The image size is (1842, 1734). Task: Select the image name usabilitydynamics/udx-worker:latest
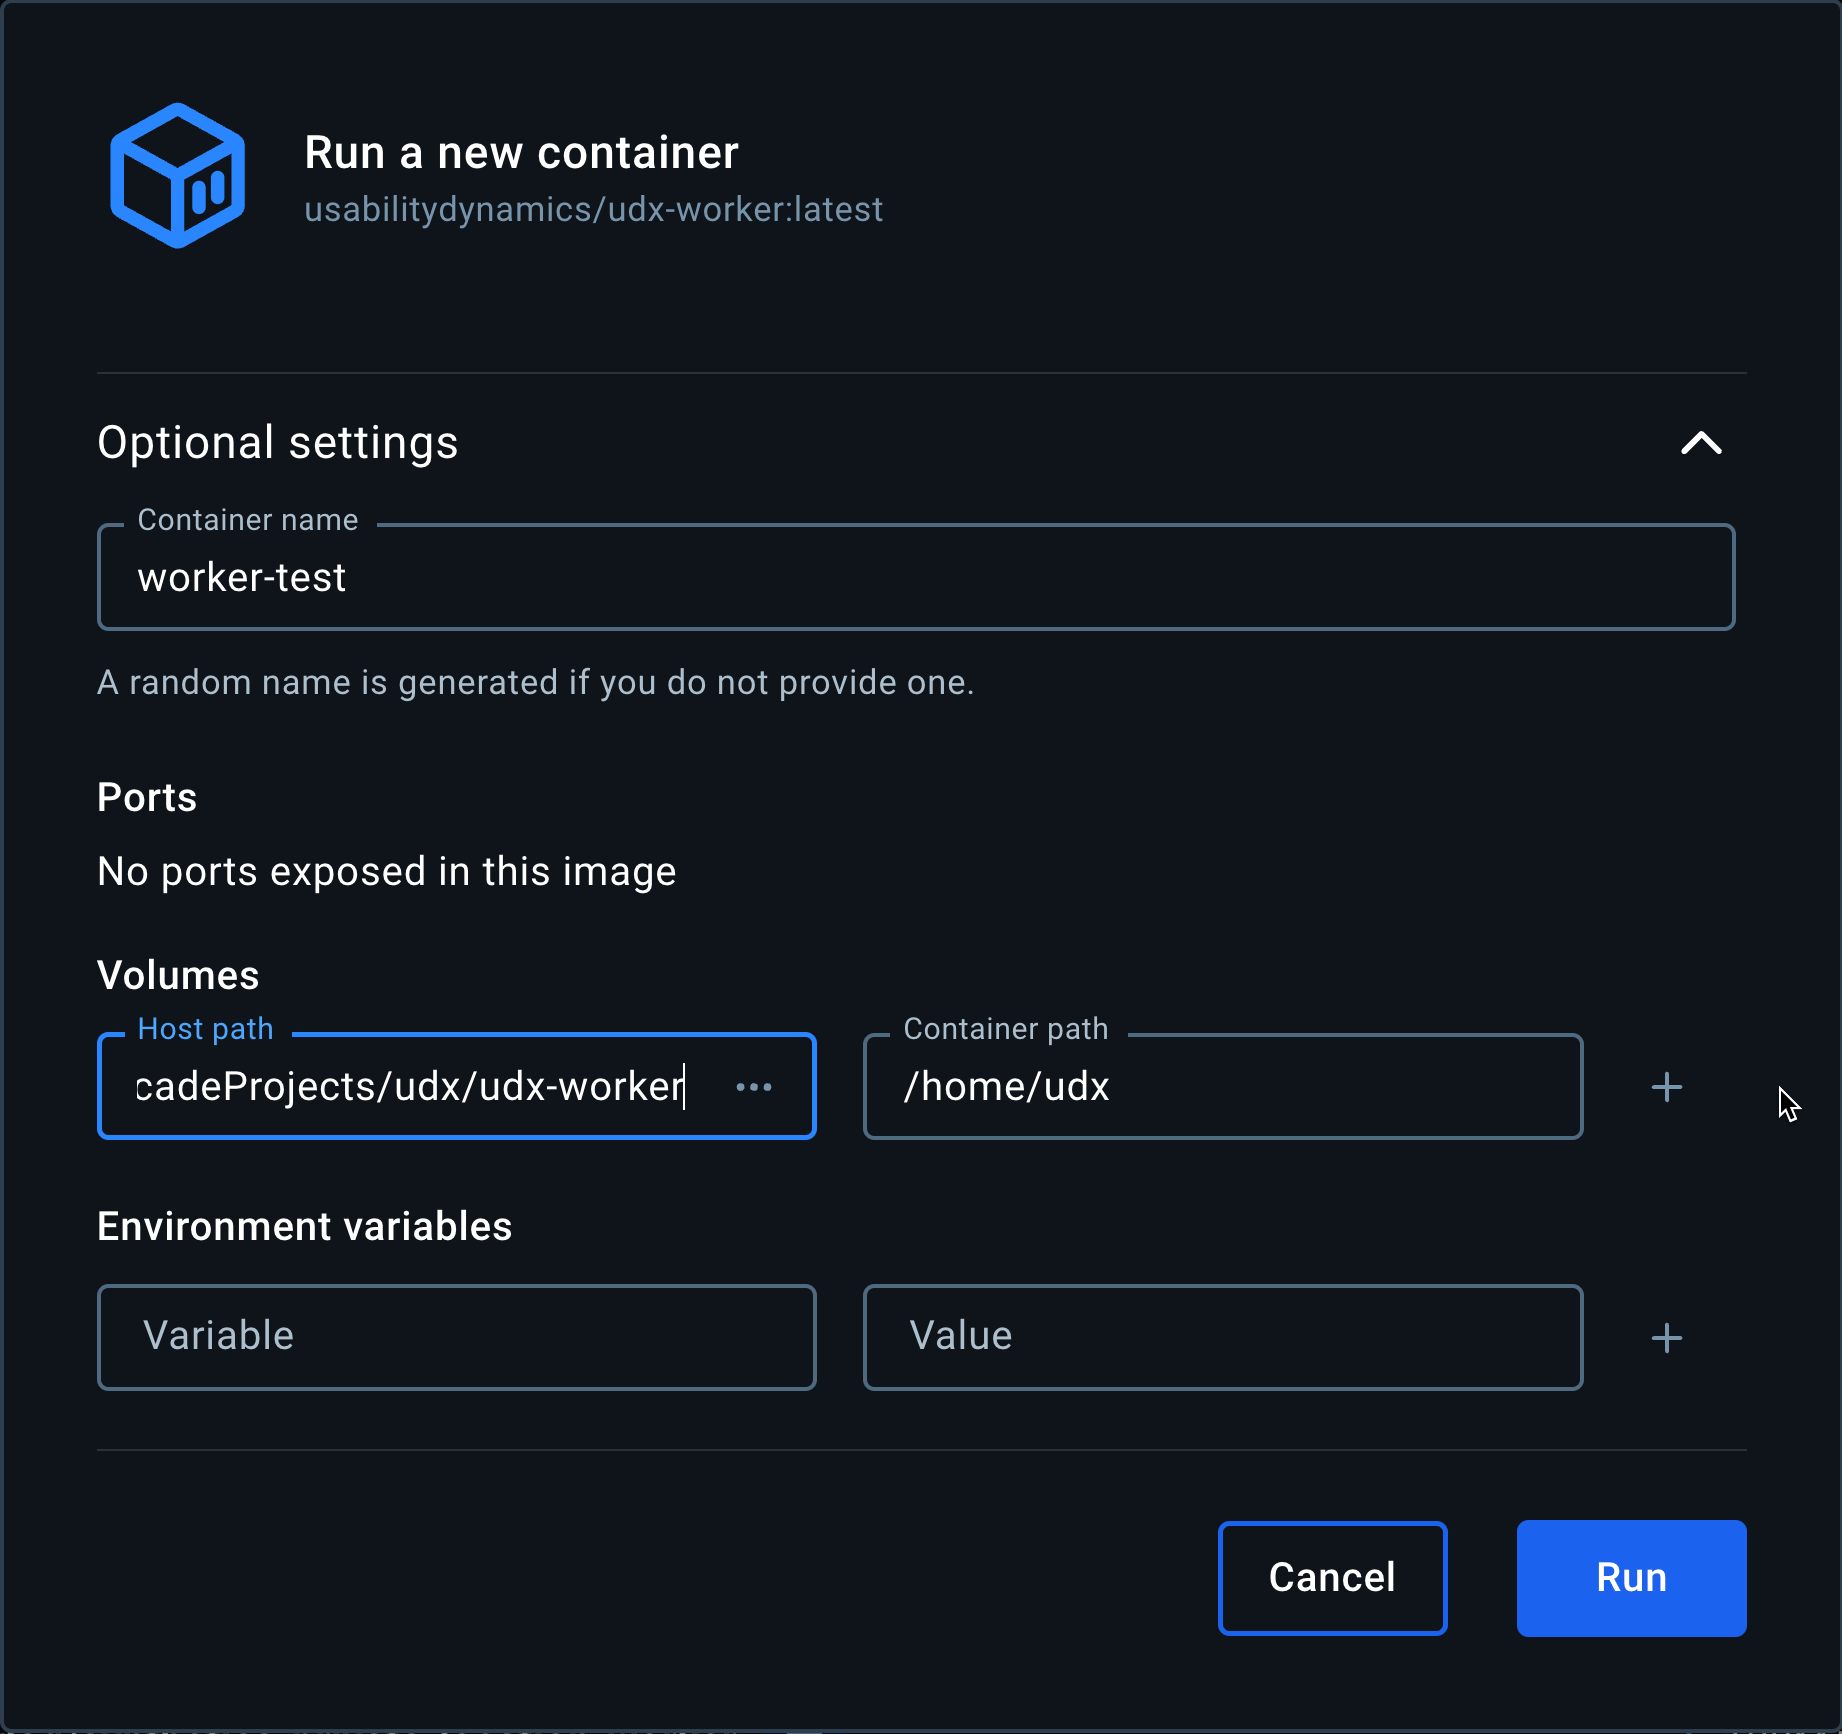click(593, 210)
